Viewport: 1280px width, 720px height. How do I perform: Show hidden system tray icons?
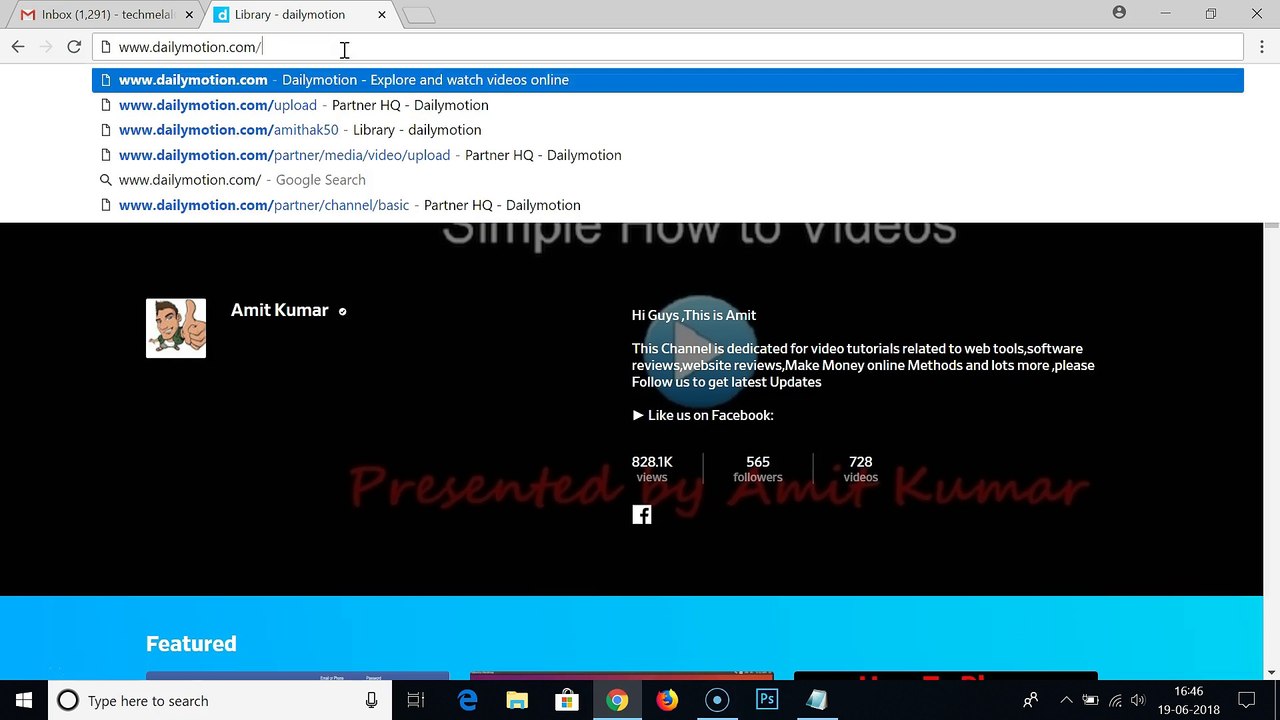[1066, 700]
